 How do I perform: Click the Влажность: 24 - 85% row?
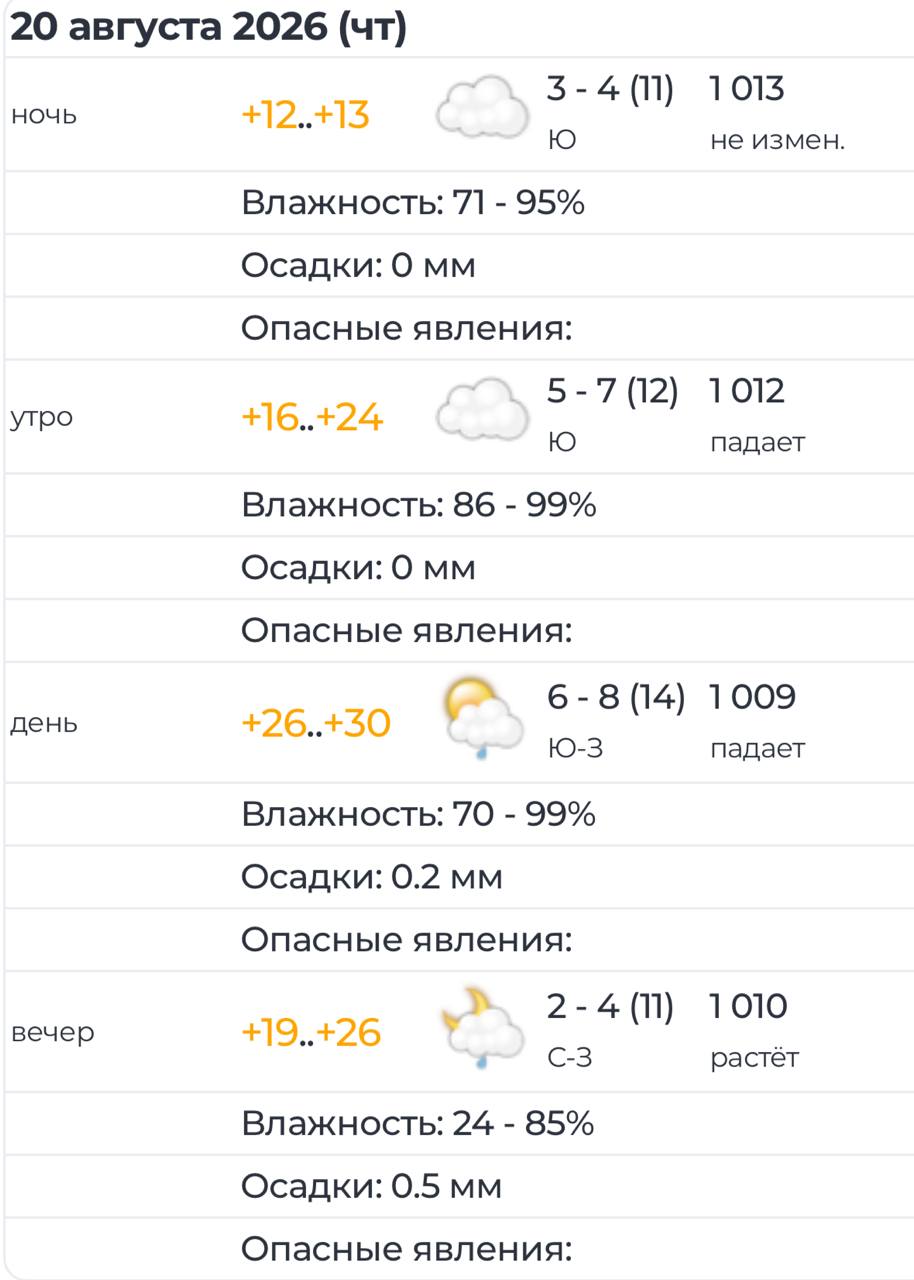pos(460,1124)
